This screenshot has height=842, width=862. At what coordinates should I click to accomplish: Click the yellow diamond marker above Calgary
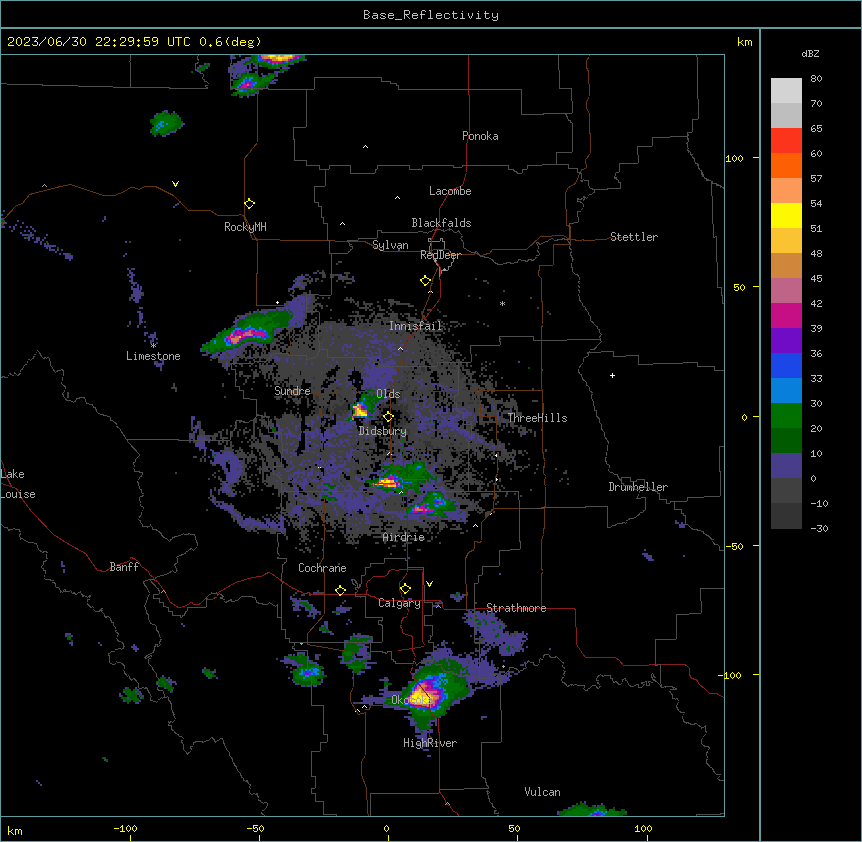pos(406,589)
